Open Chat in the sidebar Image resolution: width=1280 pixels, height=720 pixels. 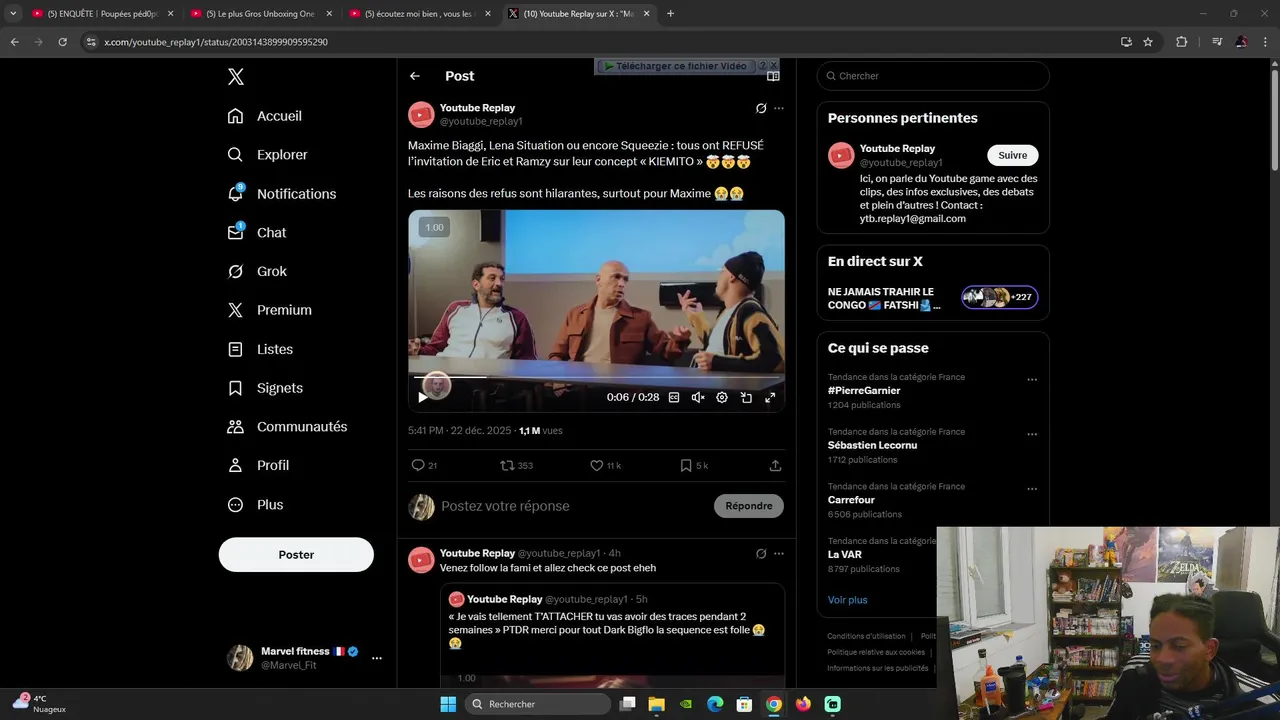coord(257,233)
